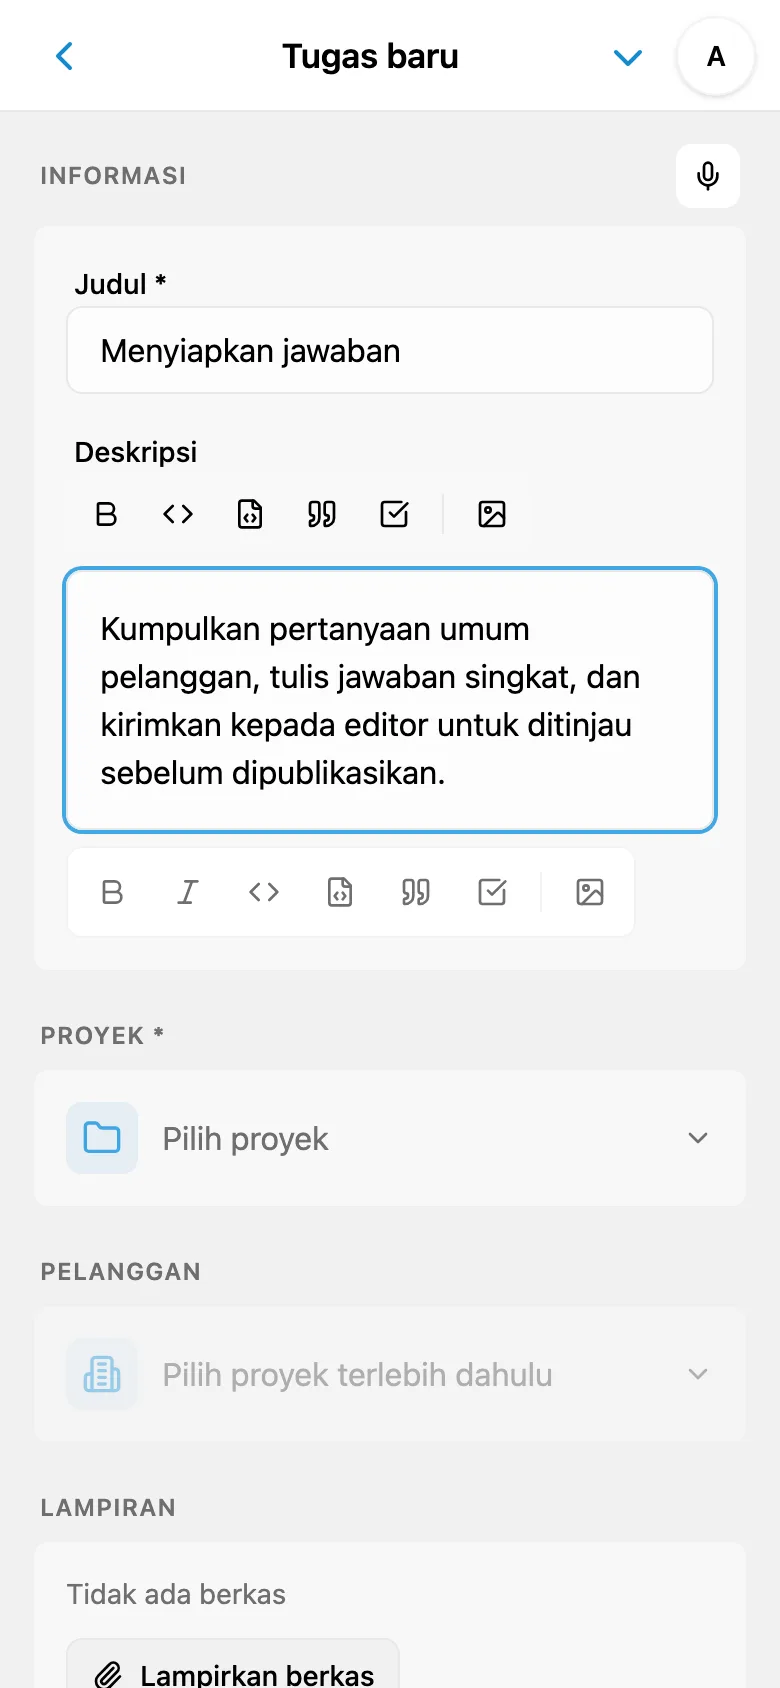This screenshot has width=780, height=1688.
Task: Insert image from the lower formatting toolbar
Action: coord(590,892)
